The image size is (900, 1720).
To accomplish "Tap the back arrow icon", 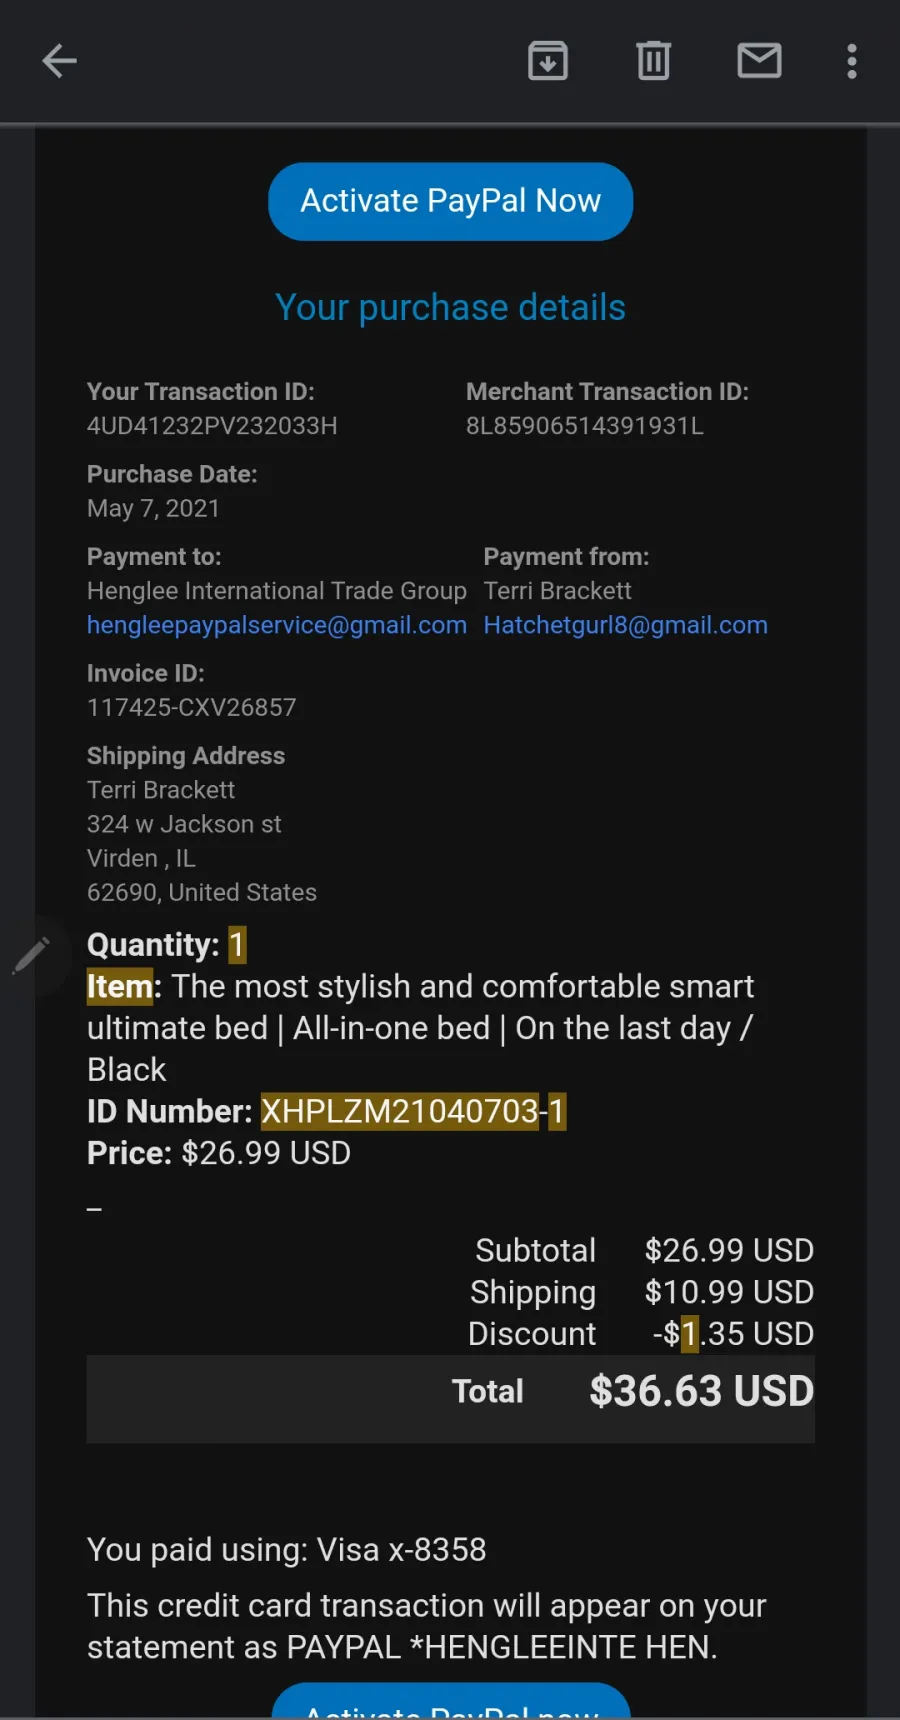I will click(59, 61).
